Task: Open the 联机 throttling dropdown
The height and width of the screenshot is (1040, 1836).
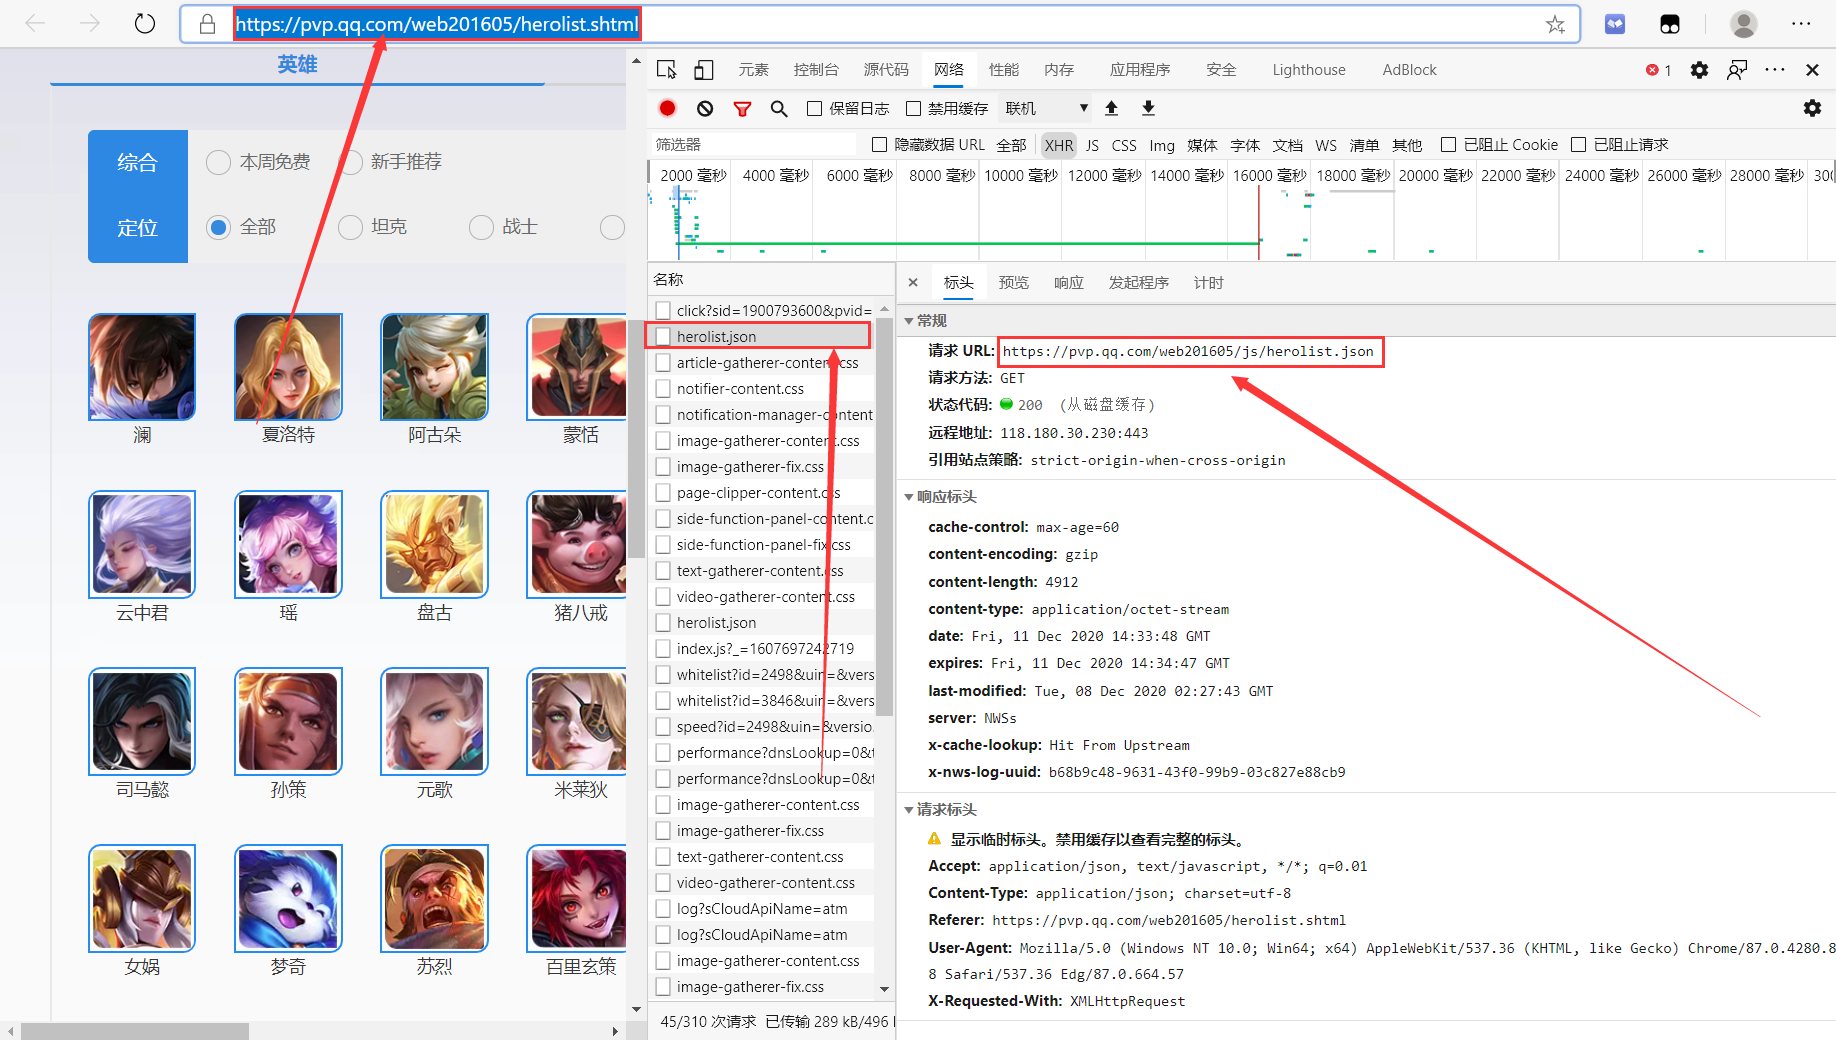Action: pos(1046,108)
